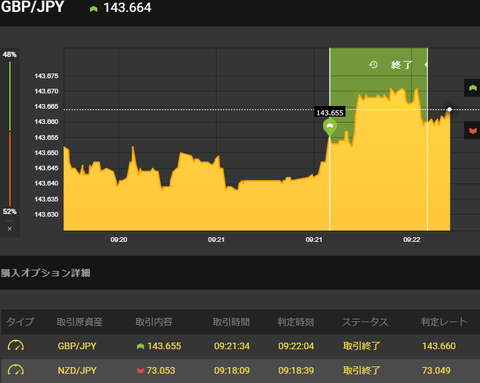Click the 48% green sentiment bar
The image size is (480, 383).
click(10, 96)
